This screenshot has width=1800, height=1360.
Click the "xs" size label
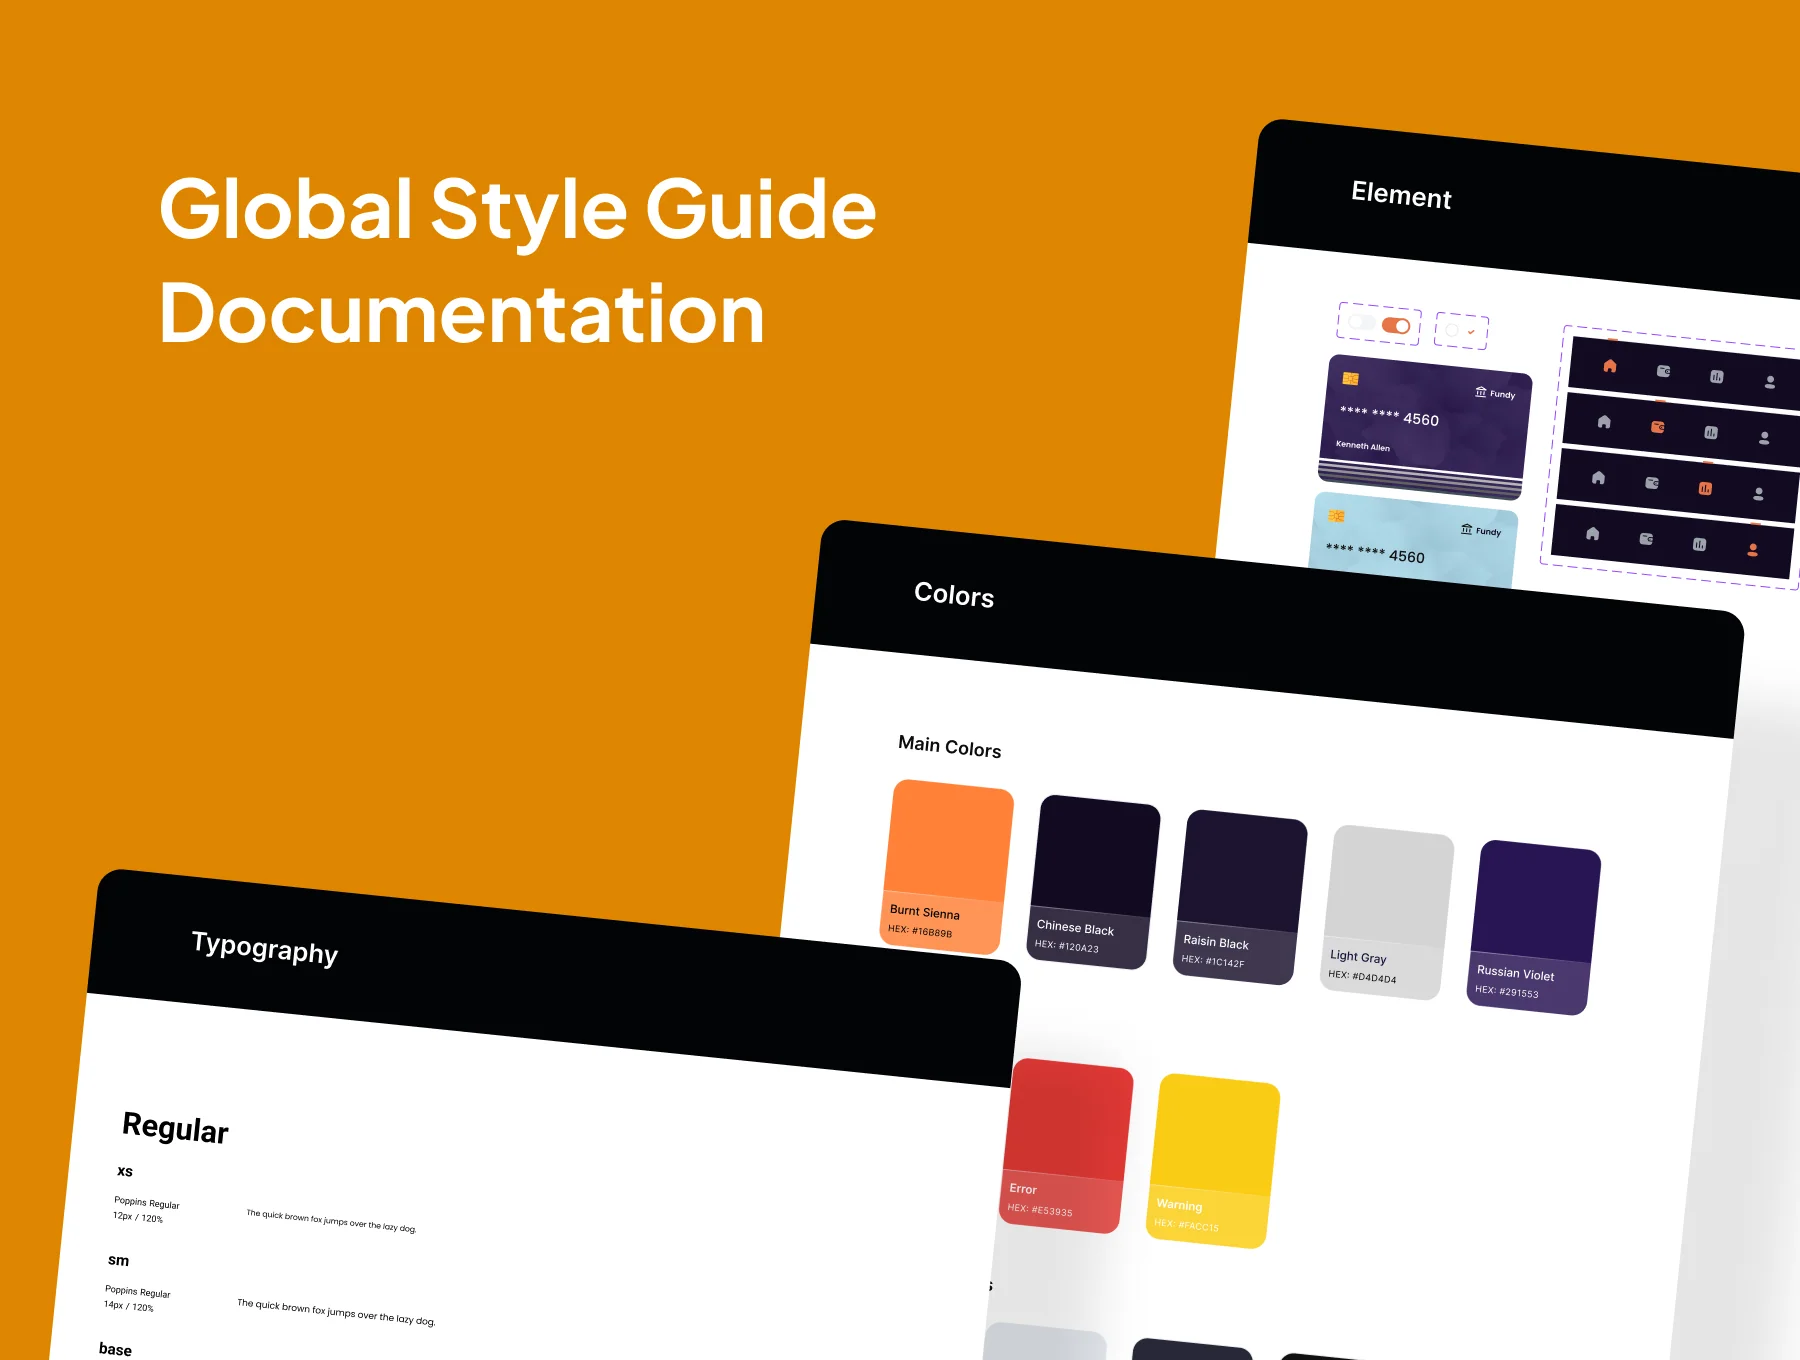coord(125,1171)
